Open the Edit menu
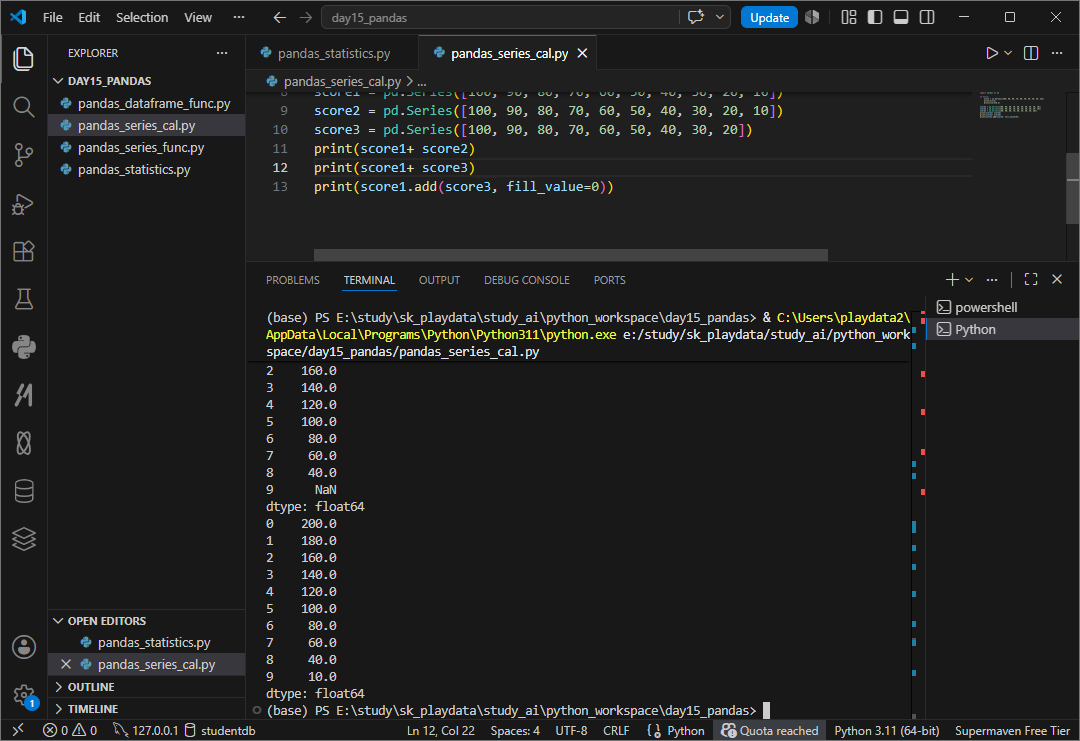The width and height of the screenshot is (1080, 741). pyautogui.click(x=89, y=17)
